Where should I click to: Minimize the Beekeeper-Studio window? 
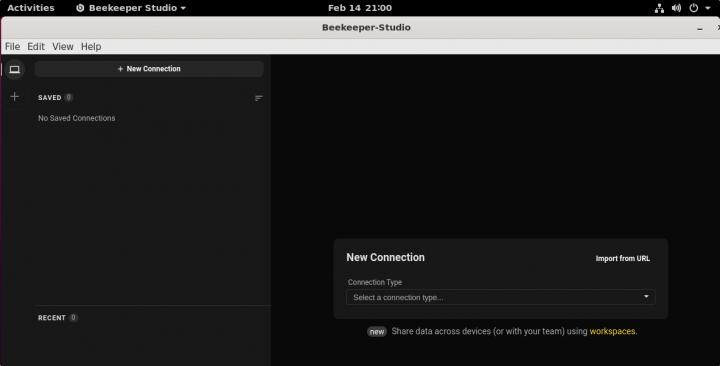(700, 28)
